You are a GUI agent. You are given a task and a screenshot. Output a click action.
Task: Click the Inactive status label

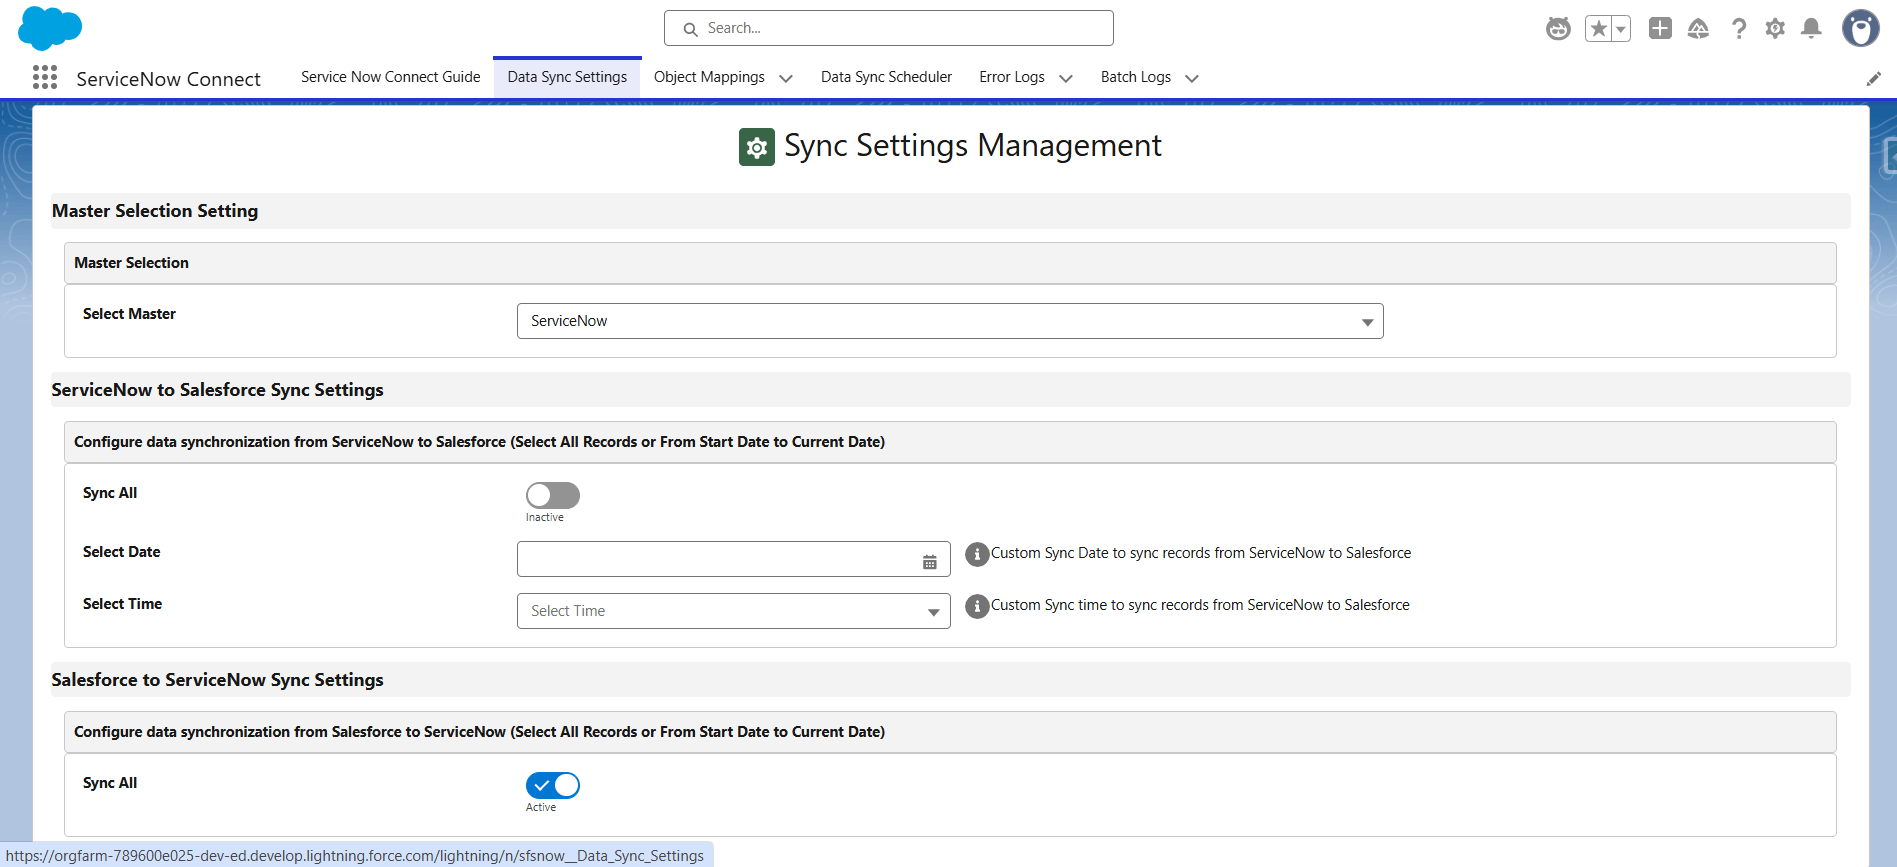tap(545, 517)
